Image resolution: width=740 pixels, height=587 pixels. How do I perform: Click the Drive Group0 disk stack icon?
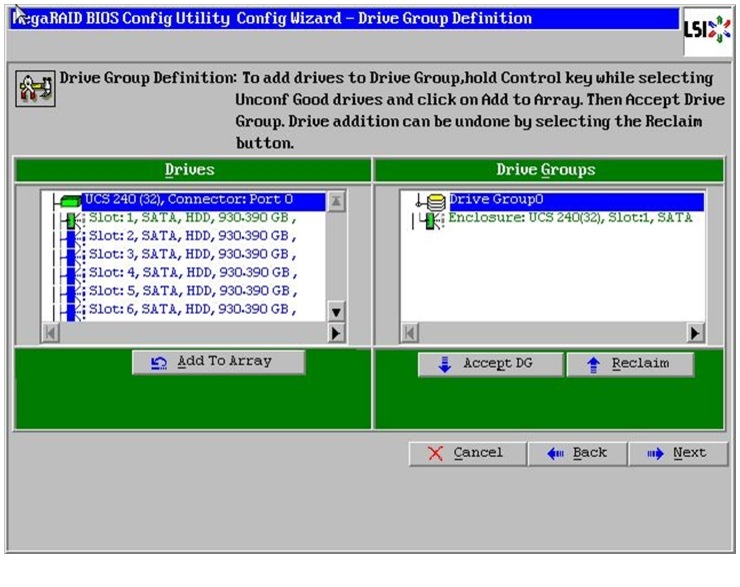pos(435,201)
